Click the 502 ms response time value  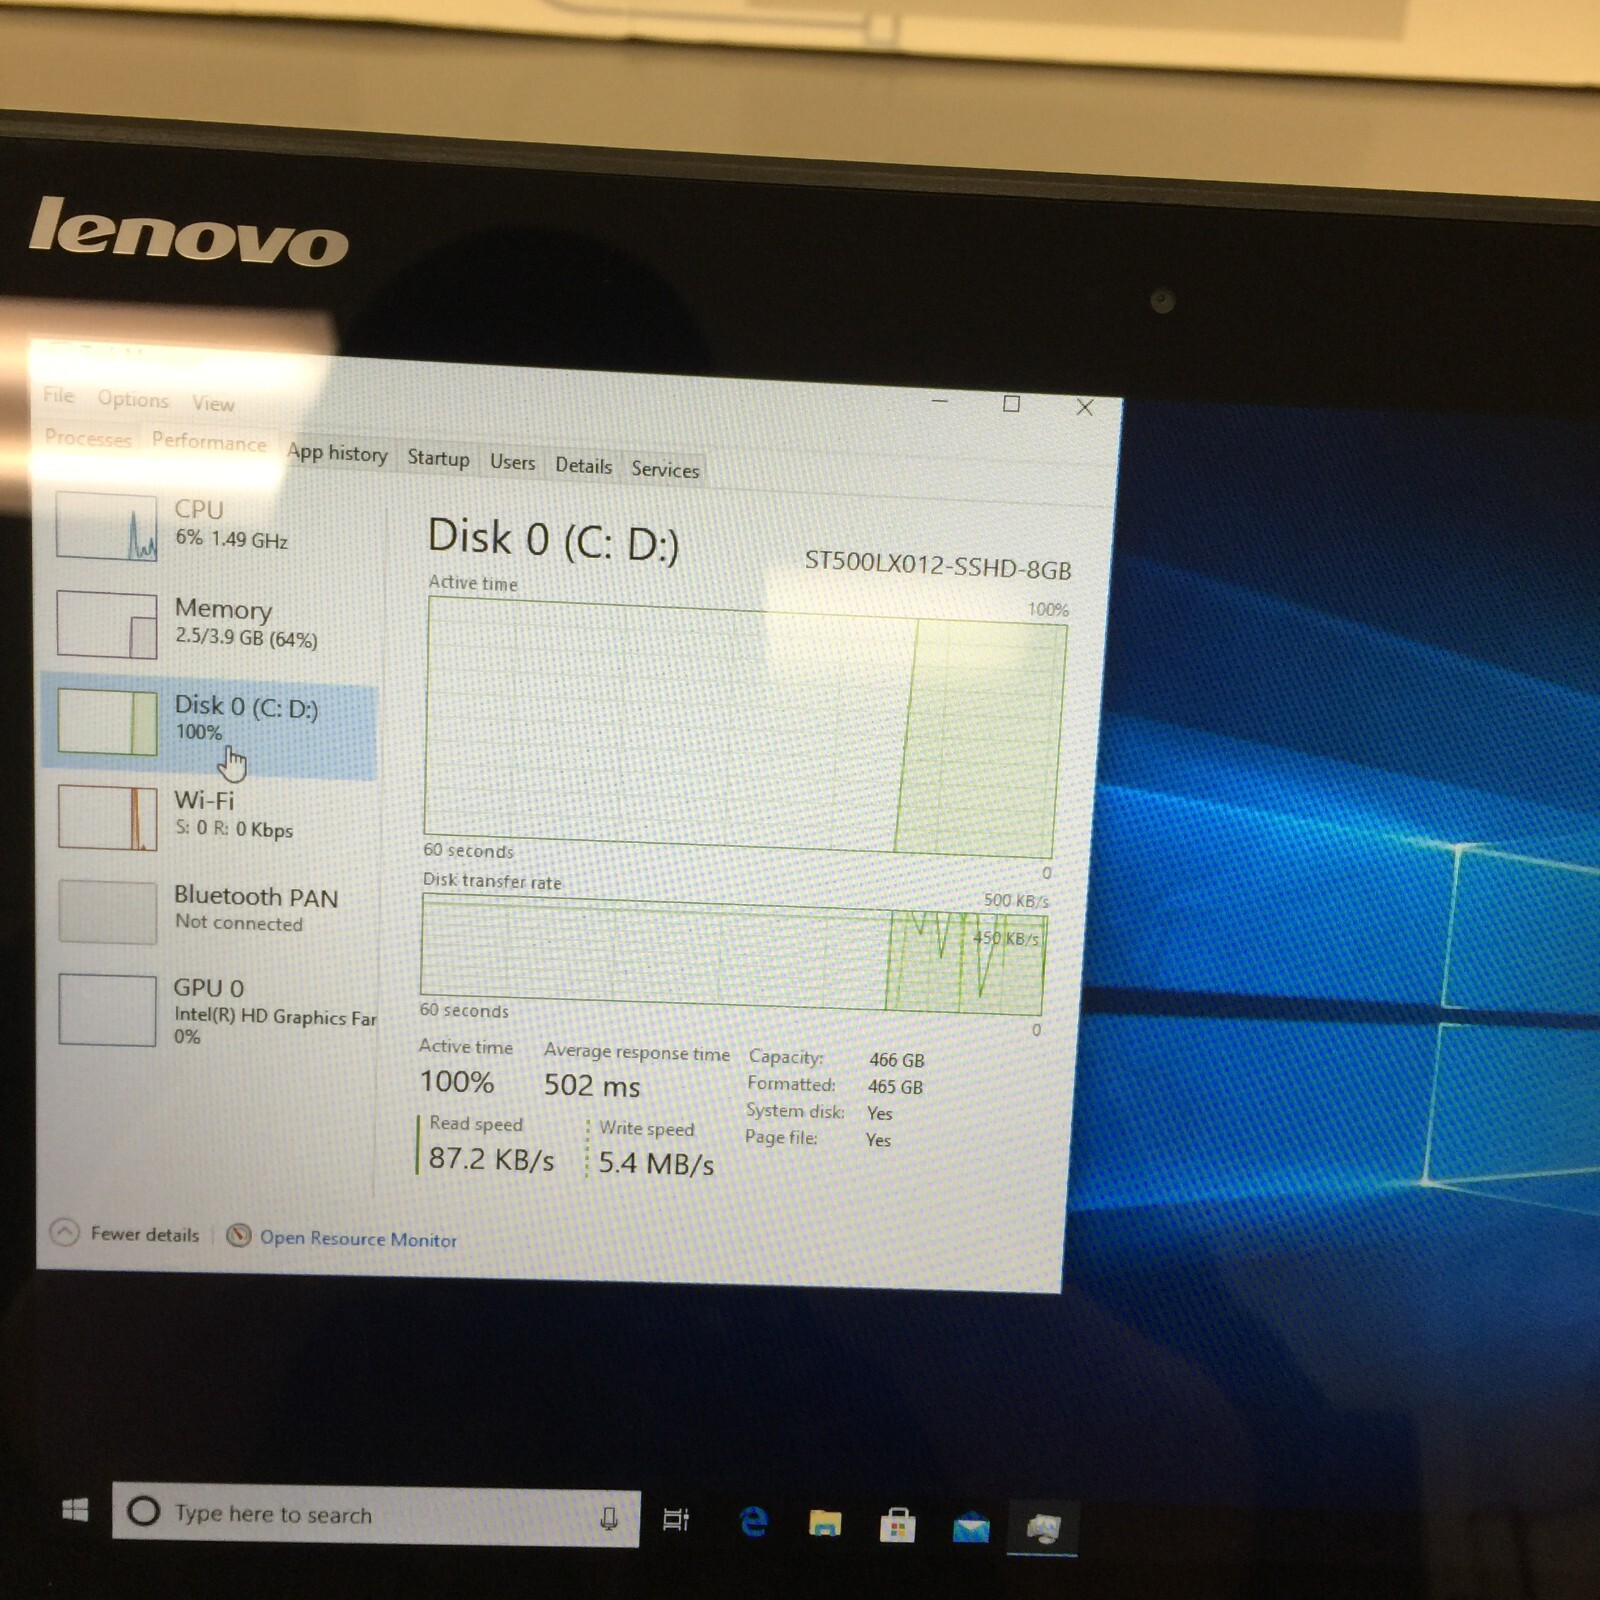coord(592,1085)
